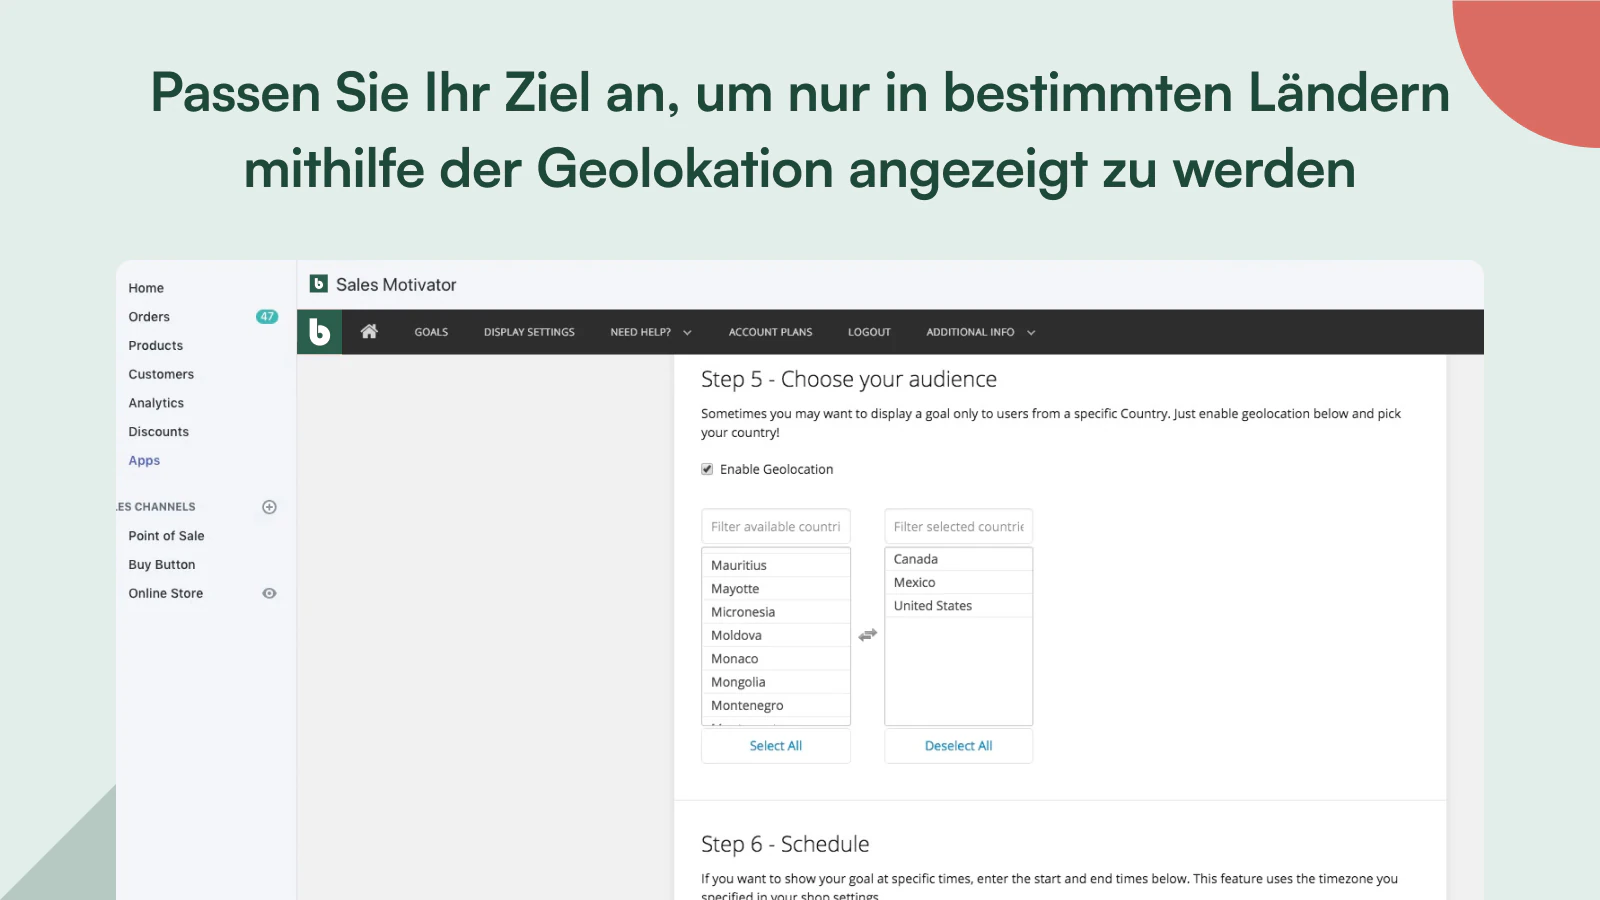Image resolution: width=1600 pixels, height=900 pixels.
Task: Click the Sales Motivator app logo icon
Action: tap(319, 284)
